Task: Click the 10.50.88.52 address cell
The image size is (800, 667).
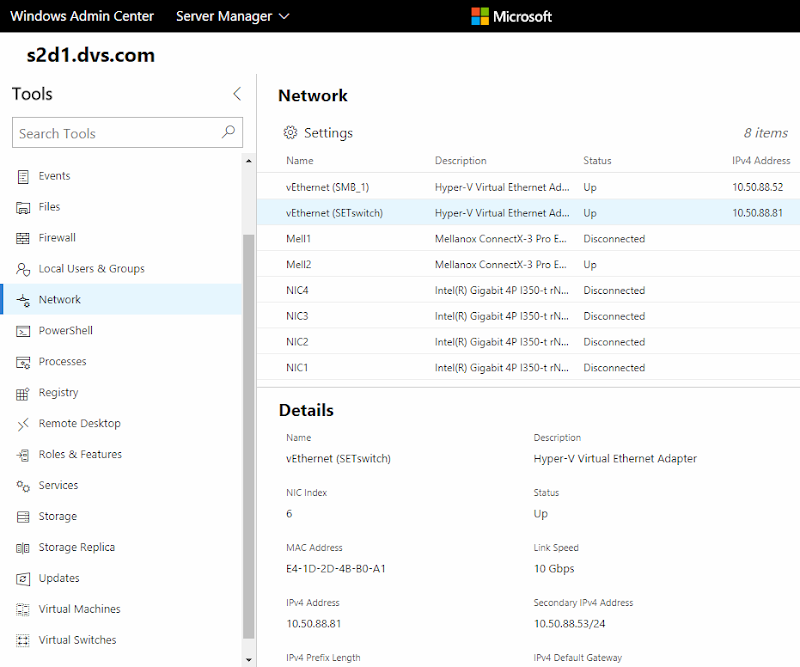Action: click(758, 187)
